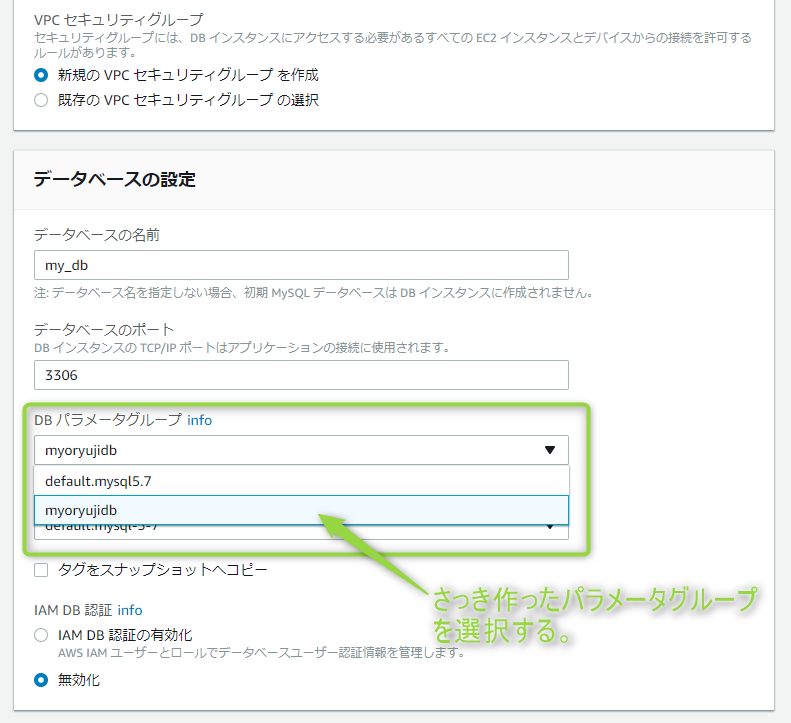Click the dropdown arrow of DB パラメータグループ
Viewport: 791px width, 723px height.
550,450
